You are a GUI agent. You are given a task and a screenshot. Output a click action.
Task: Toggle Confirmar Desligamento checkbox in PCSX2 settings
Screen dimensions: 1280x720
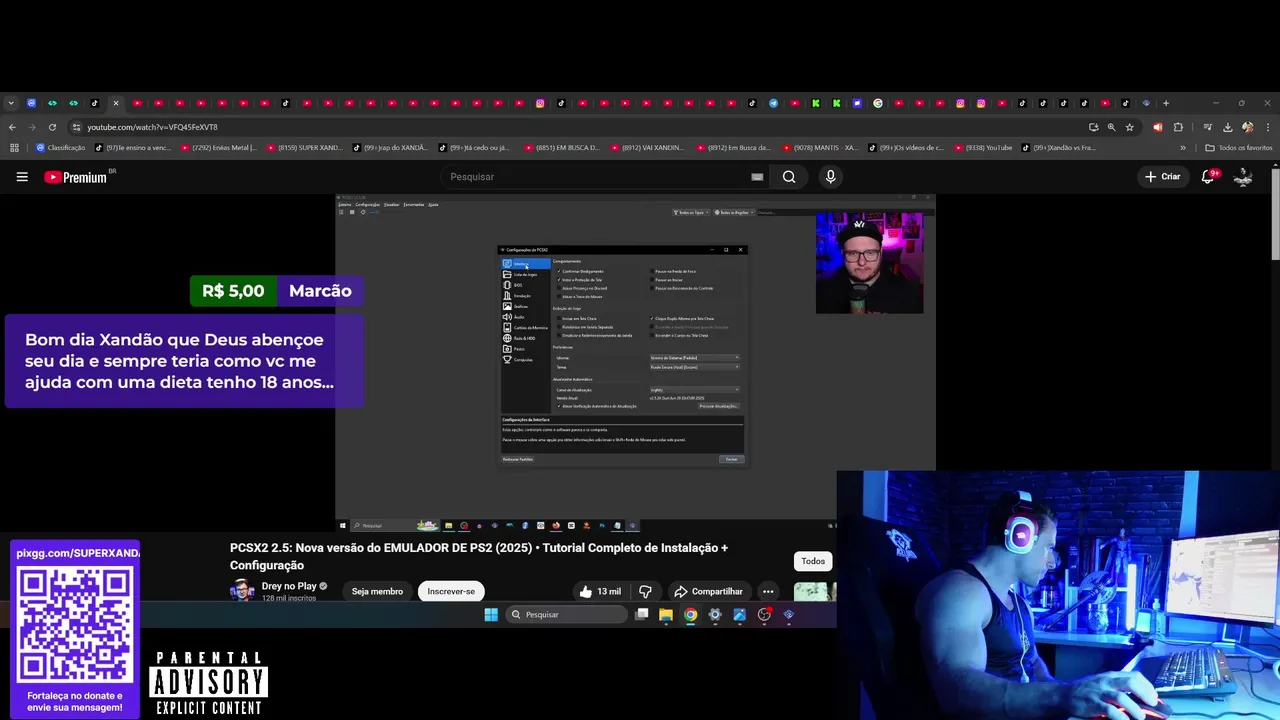[559, 271]
